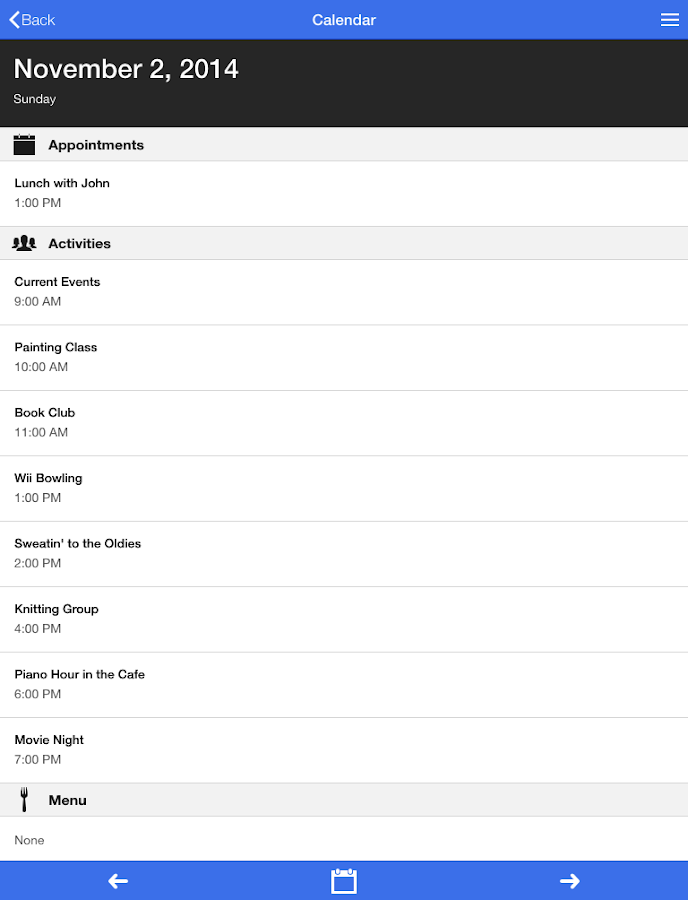The height and width of the screenshot is (900, 688).
Task: Tap the Appointments section header
Action: [96, 145]
